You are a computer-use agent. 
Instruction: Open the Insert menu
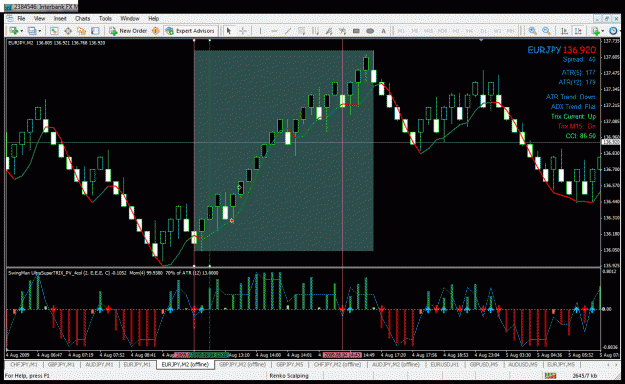point(60,18)
